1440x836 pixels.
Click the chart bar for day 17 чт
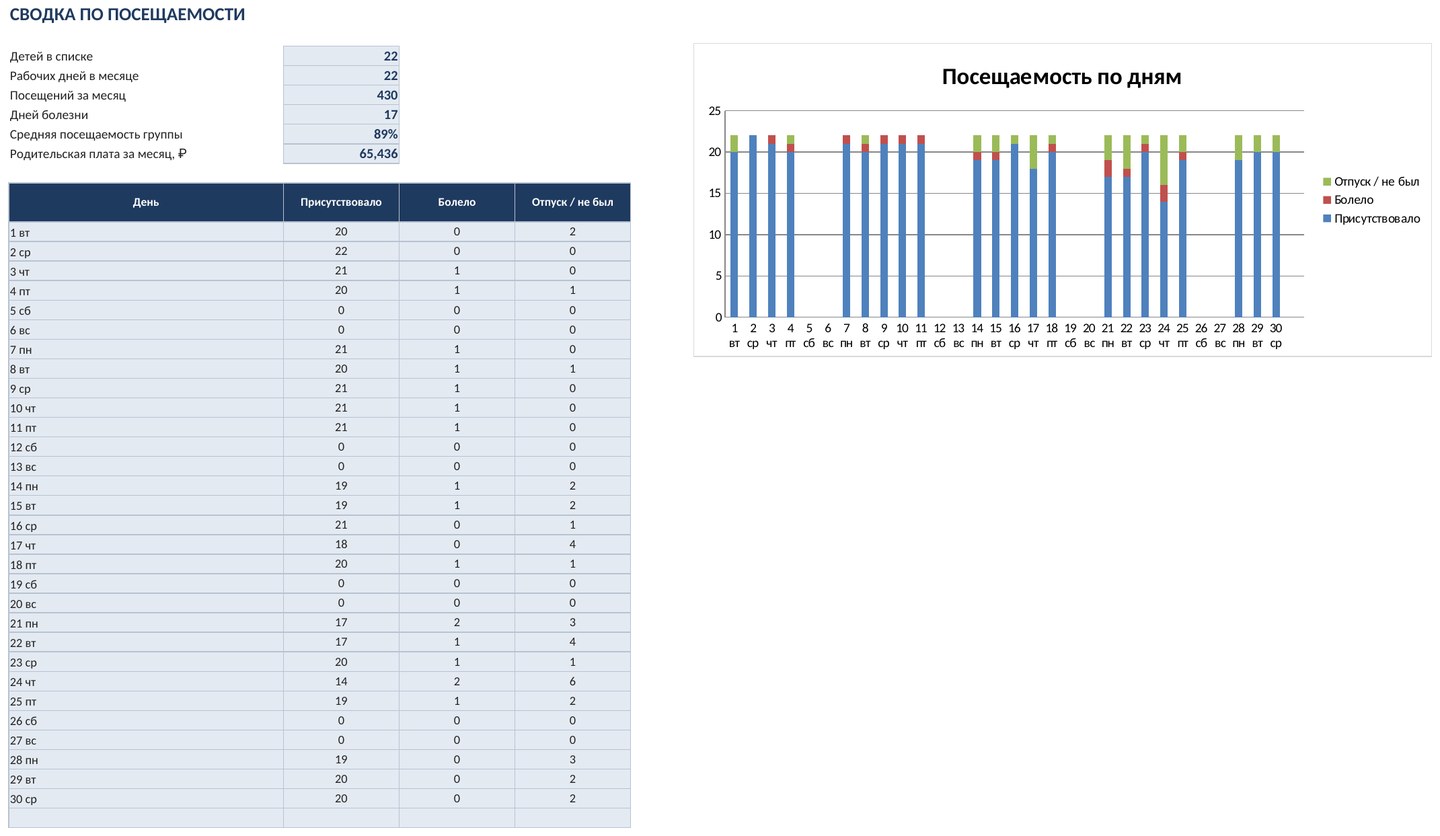tap(1033, 226)
